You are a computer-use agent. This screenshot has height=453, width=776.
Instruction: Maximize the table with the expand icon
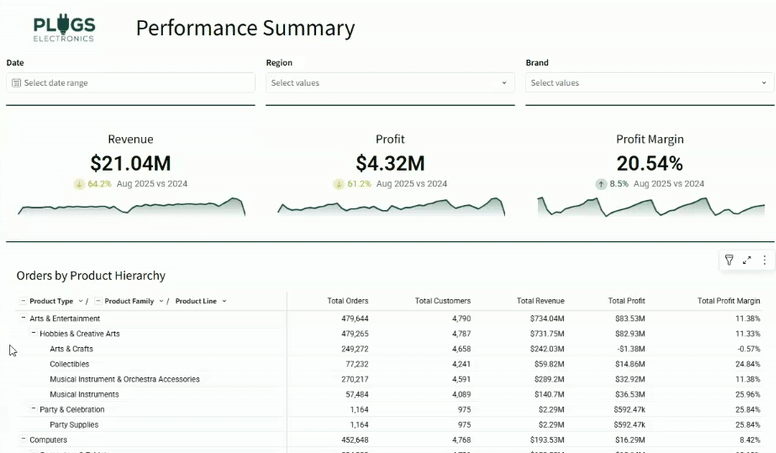(x=747, y=260)
